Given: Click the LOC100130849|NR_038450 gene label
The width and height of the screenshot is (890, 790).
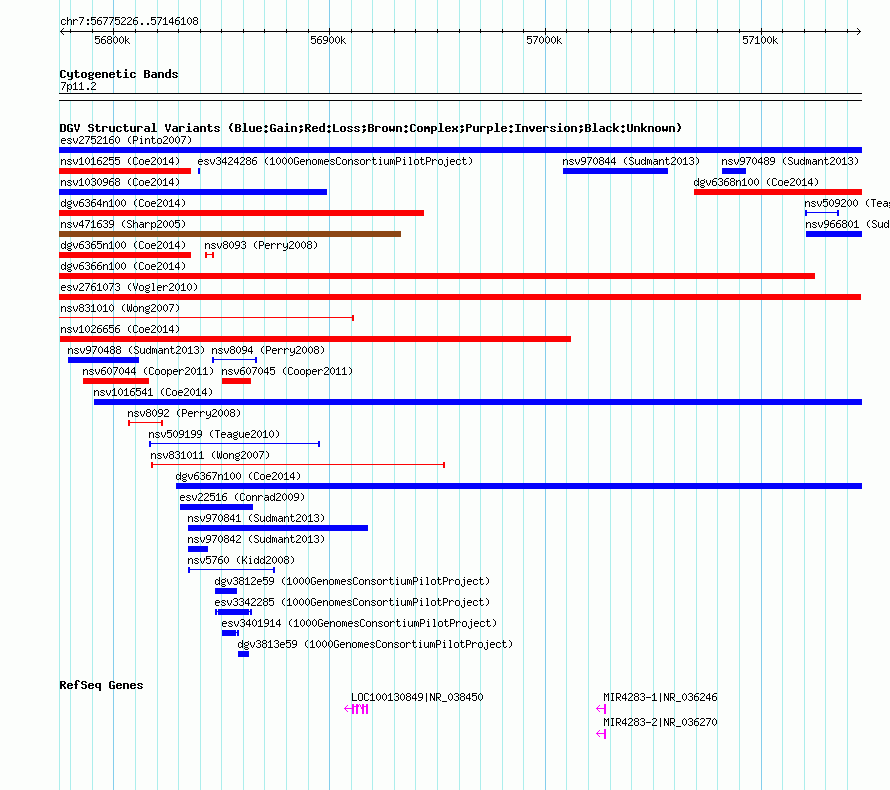Looking at the screenshot, I should 417,697.
